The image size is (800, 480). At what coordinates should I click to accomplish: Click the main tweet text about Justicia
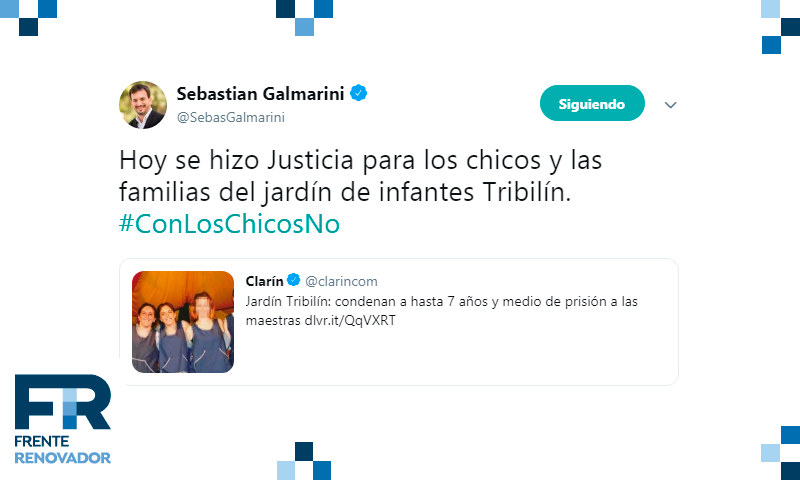[x=360, y=176]
